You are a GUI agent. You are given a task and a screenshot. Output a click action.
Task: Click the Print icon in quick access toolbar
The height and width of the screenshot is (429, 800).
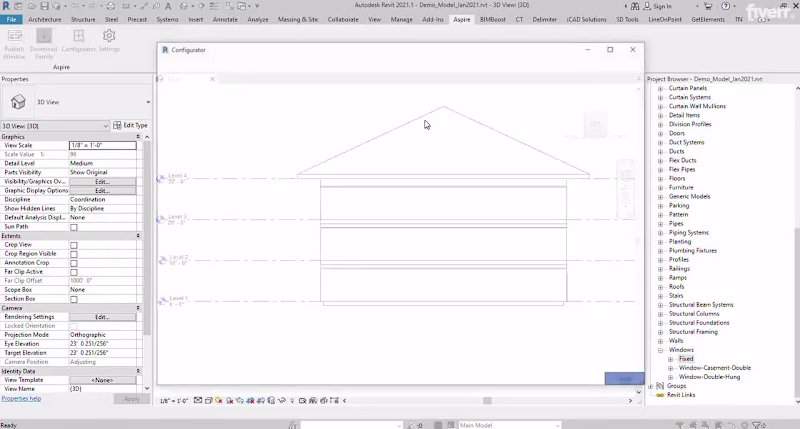[110, 6]
